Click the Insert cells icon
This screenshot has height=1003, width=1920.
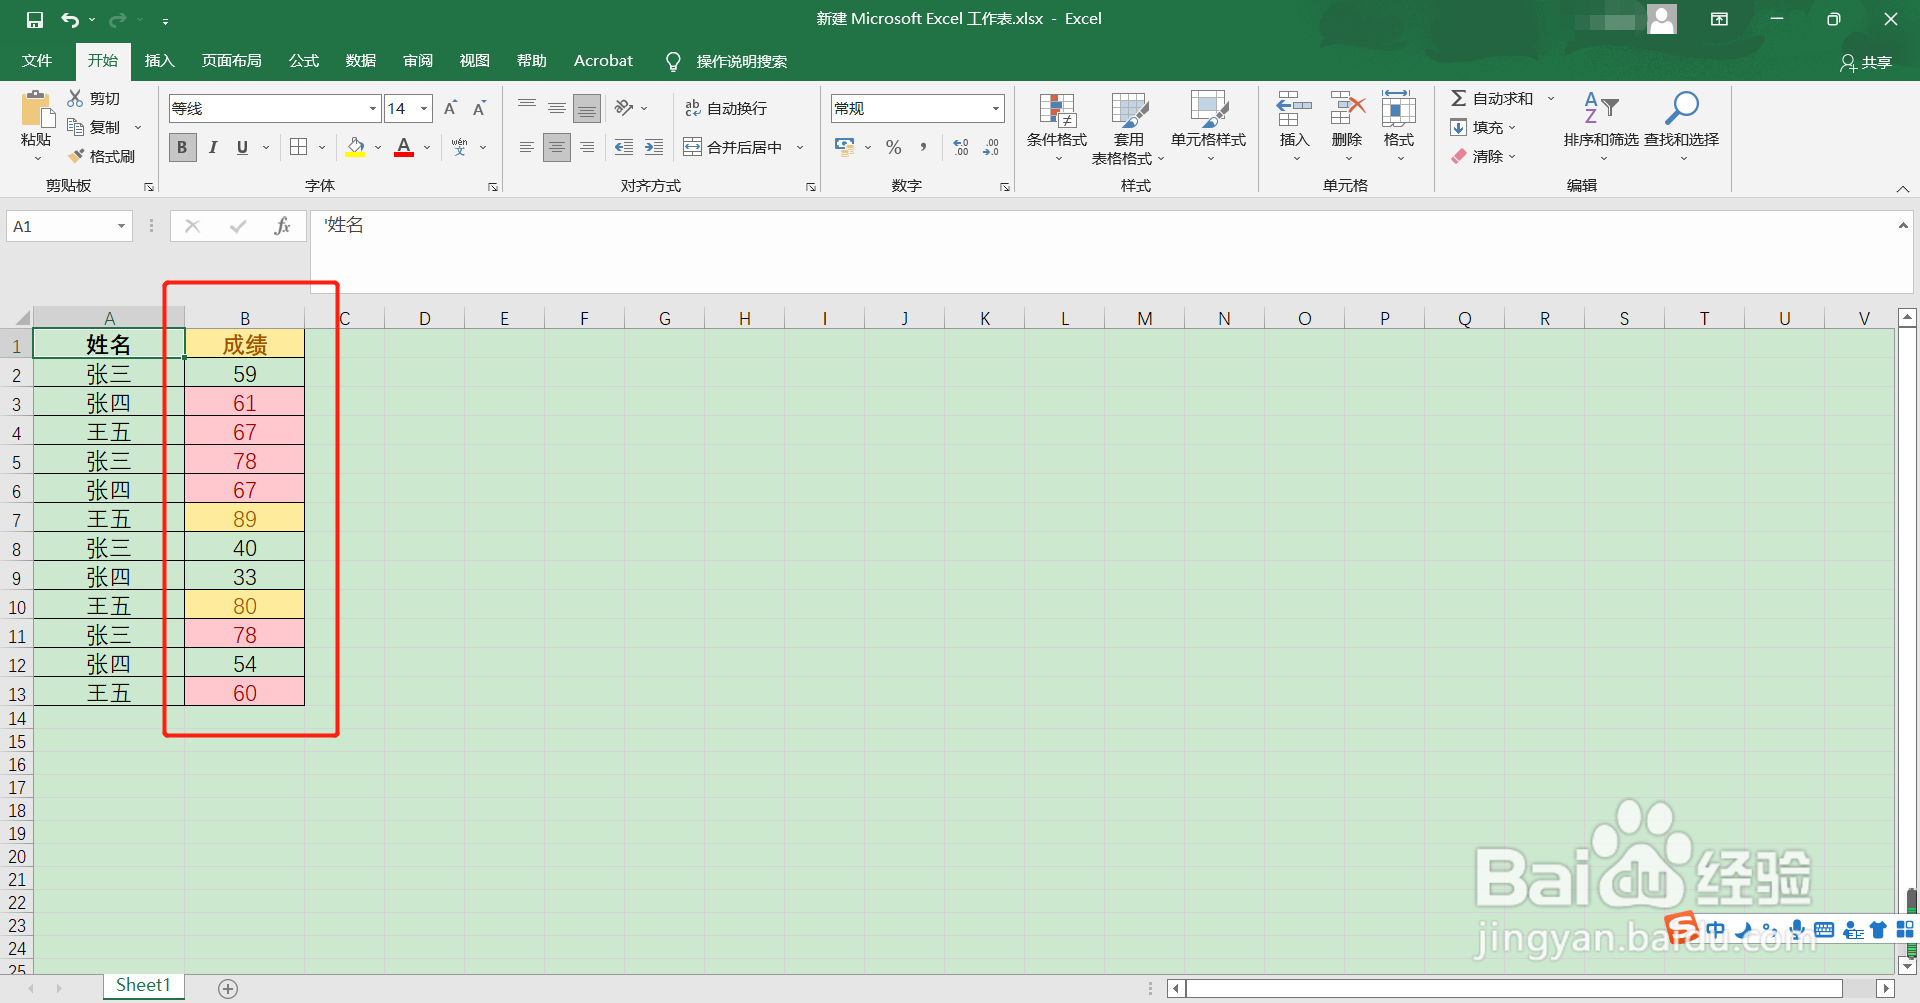pyautogui.click(x=1294, y=108)
